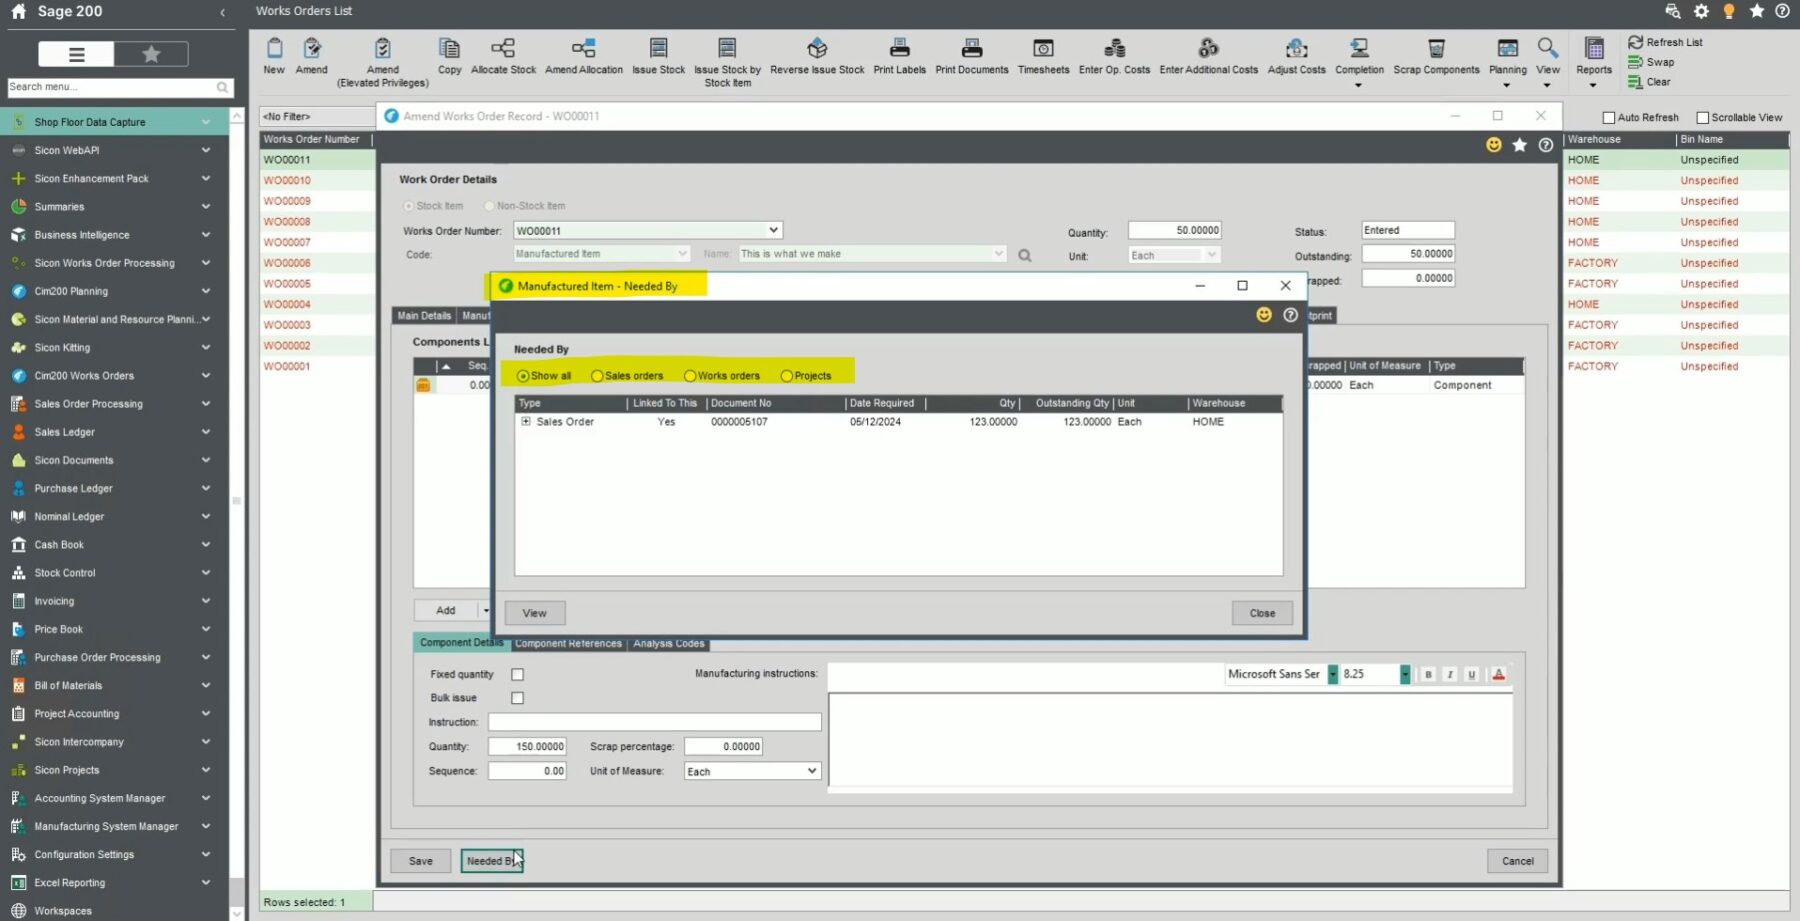Tick the Fixed quantity checkbox
Image resolution: width=1800 pixels, height=921 pixels.
tap(517, 675)
